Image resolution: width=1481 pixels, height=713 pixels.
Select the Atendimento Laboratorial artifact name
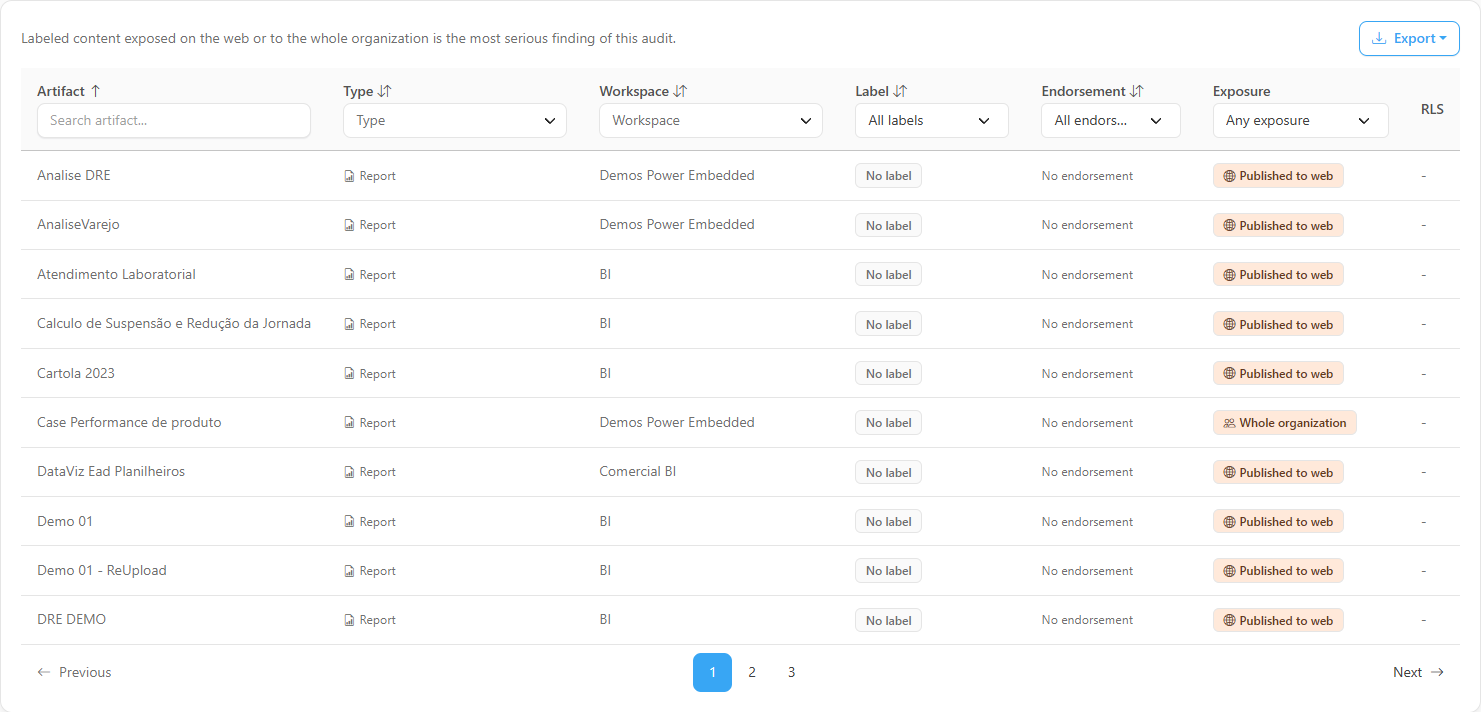pyautogui.click(x=116, y=275)
